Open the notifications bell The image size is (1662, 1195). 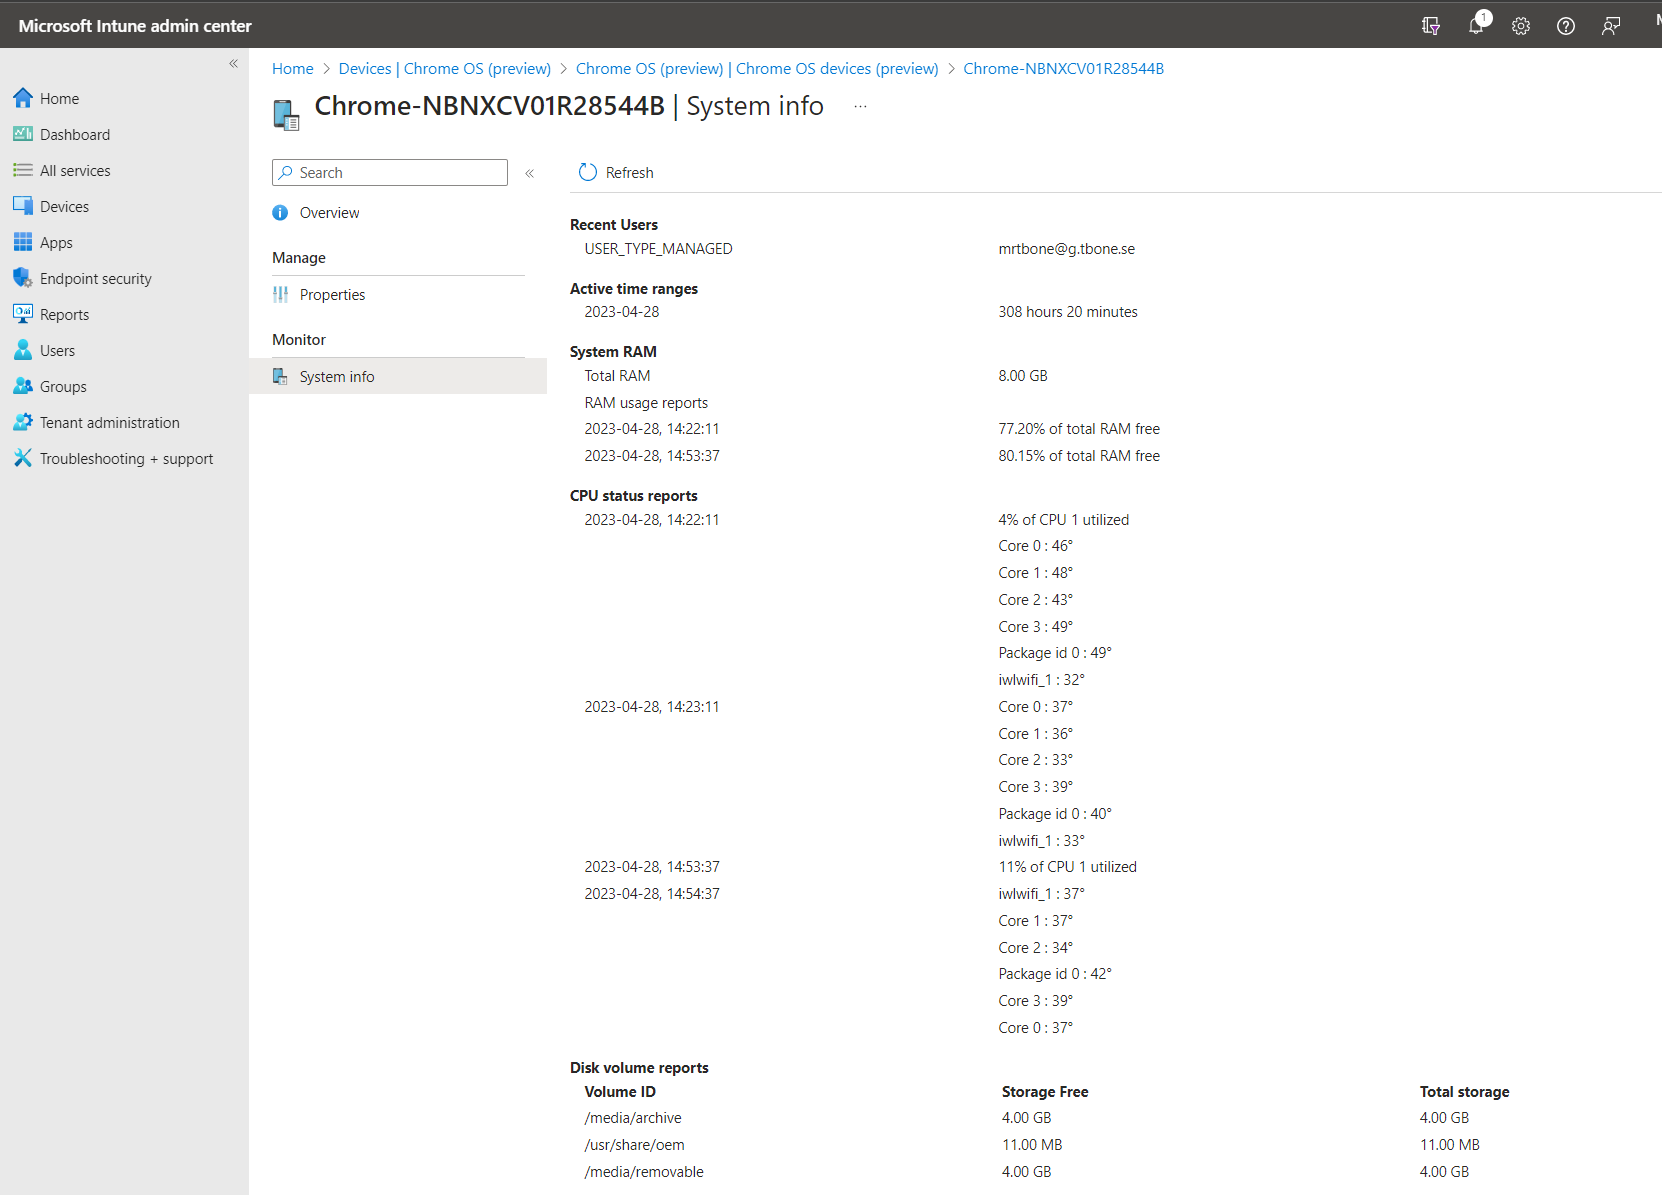pos(1476,25)
